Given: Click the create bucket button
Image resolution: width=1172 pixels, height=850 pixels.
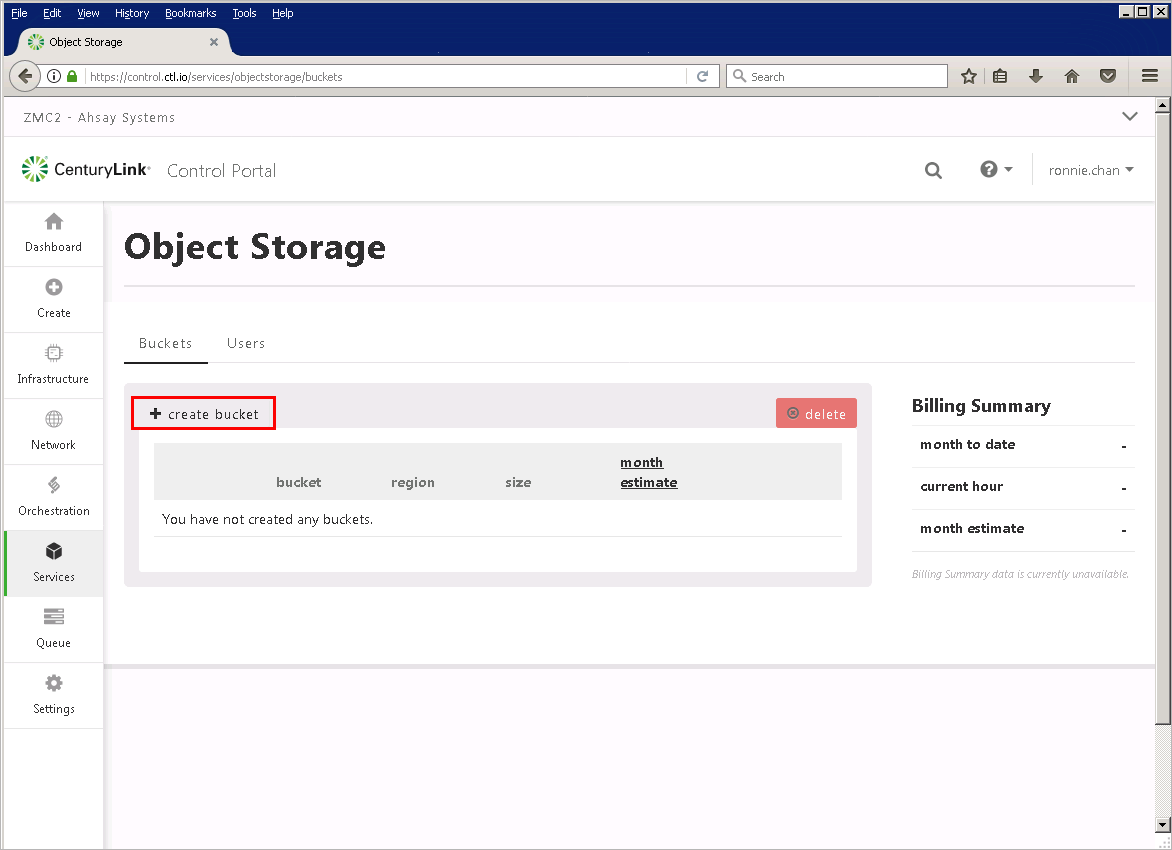Looking at the screenshot, I should pyautogui.click(x=204, y=413).
